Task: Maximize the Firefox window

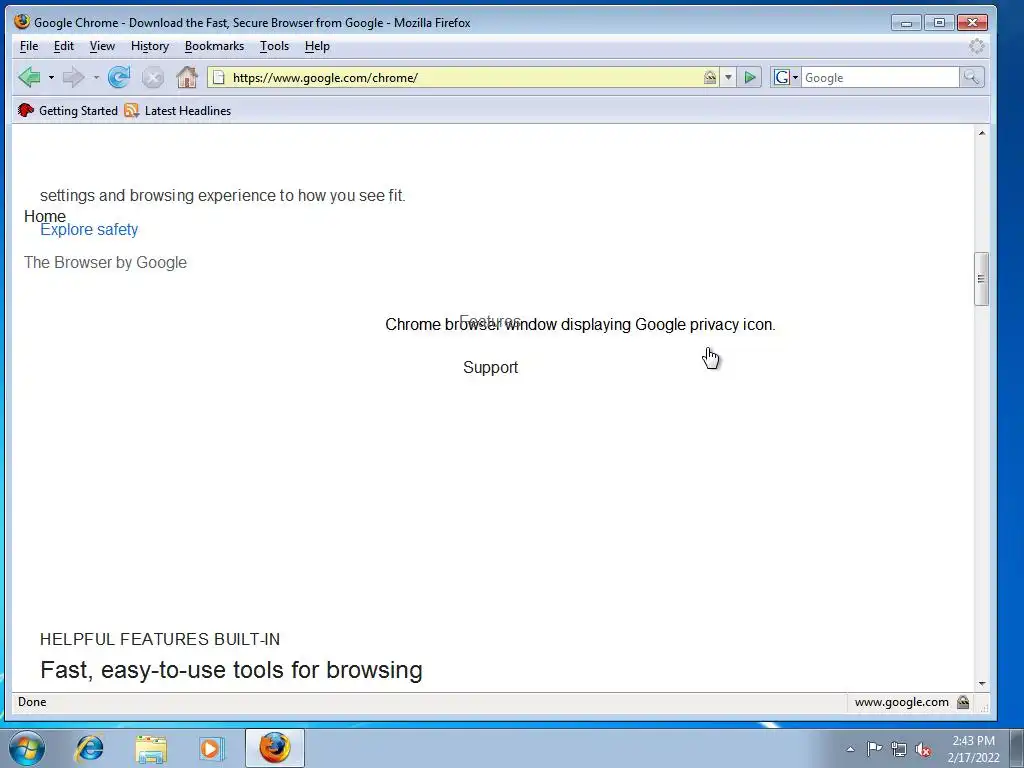Action: tap(939, 23)
